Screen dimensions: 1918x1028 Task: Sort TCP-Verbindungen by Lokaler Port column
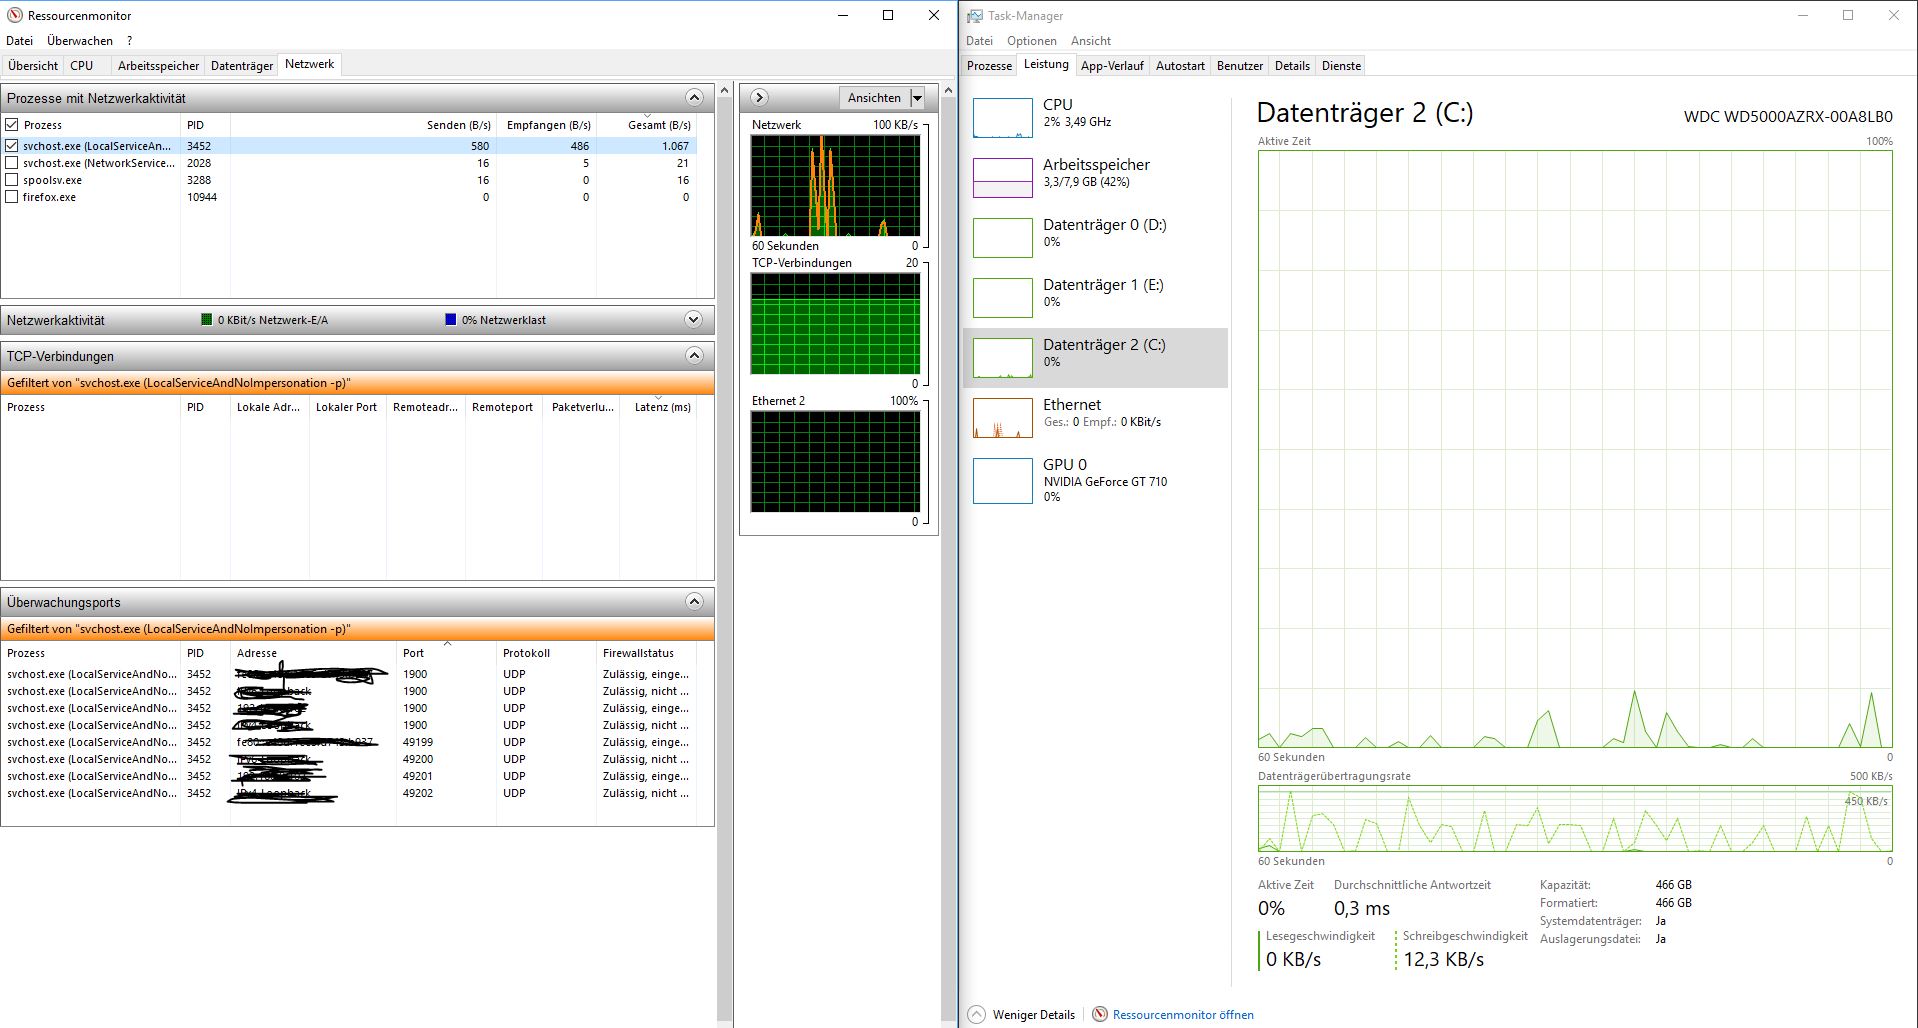pyautogui.click(x=346, y=407)
